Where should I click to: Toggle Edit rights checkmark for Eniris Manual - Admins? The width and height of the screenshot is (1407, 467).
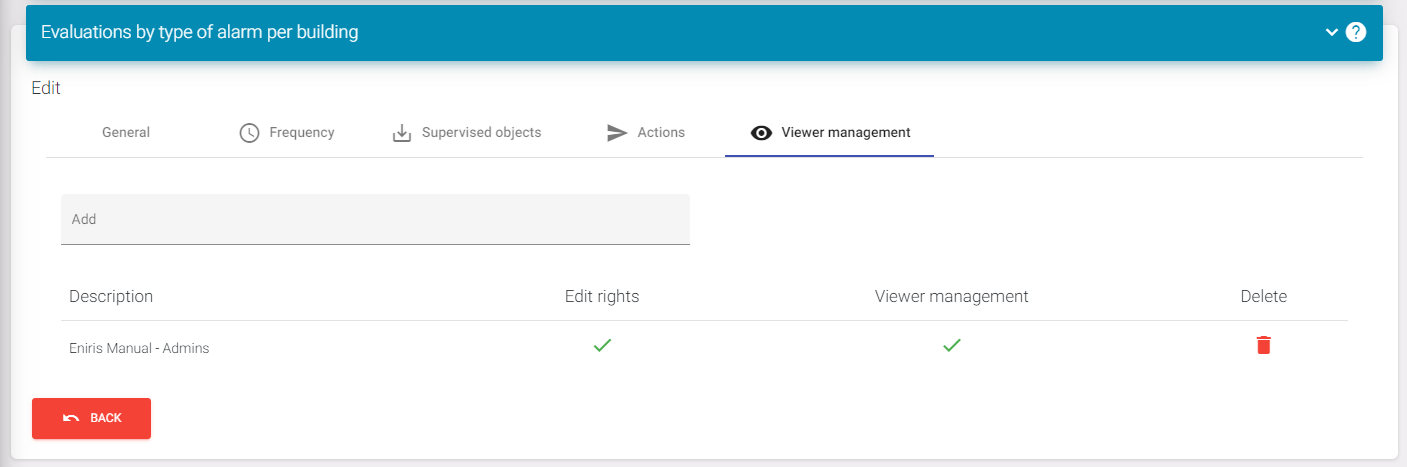pyautogui.click(x=601, y=345)
